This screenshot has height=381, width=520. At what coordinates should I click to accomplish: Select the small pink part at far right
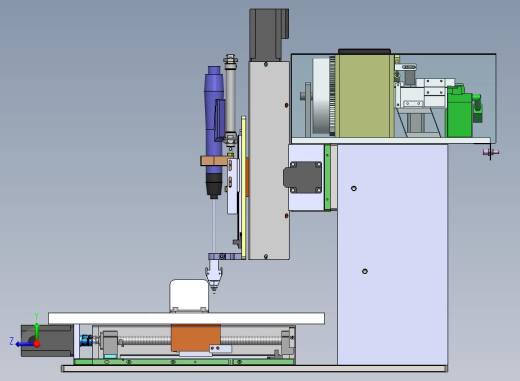click(x=491, y=152)
